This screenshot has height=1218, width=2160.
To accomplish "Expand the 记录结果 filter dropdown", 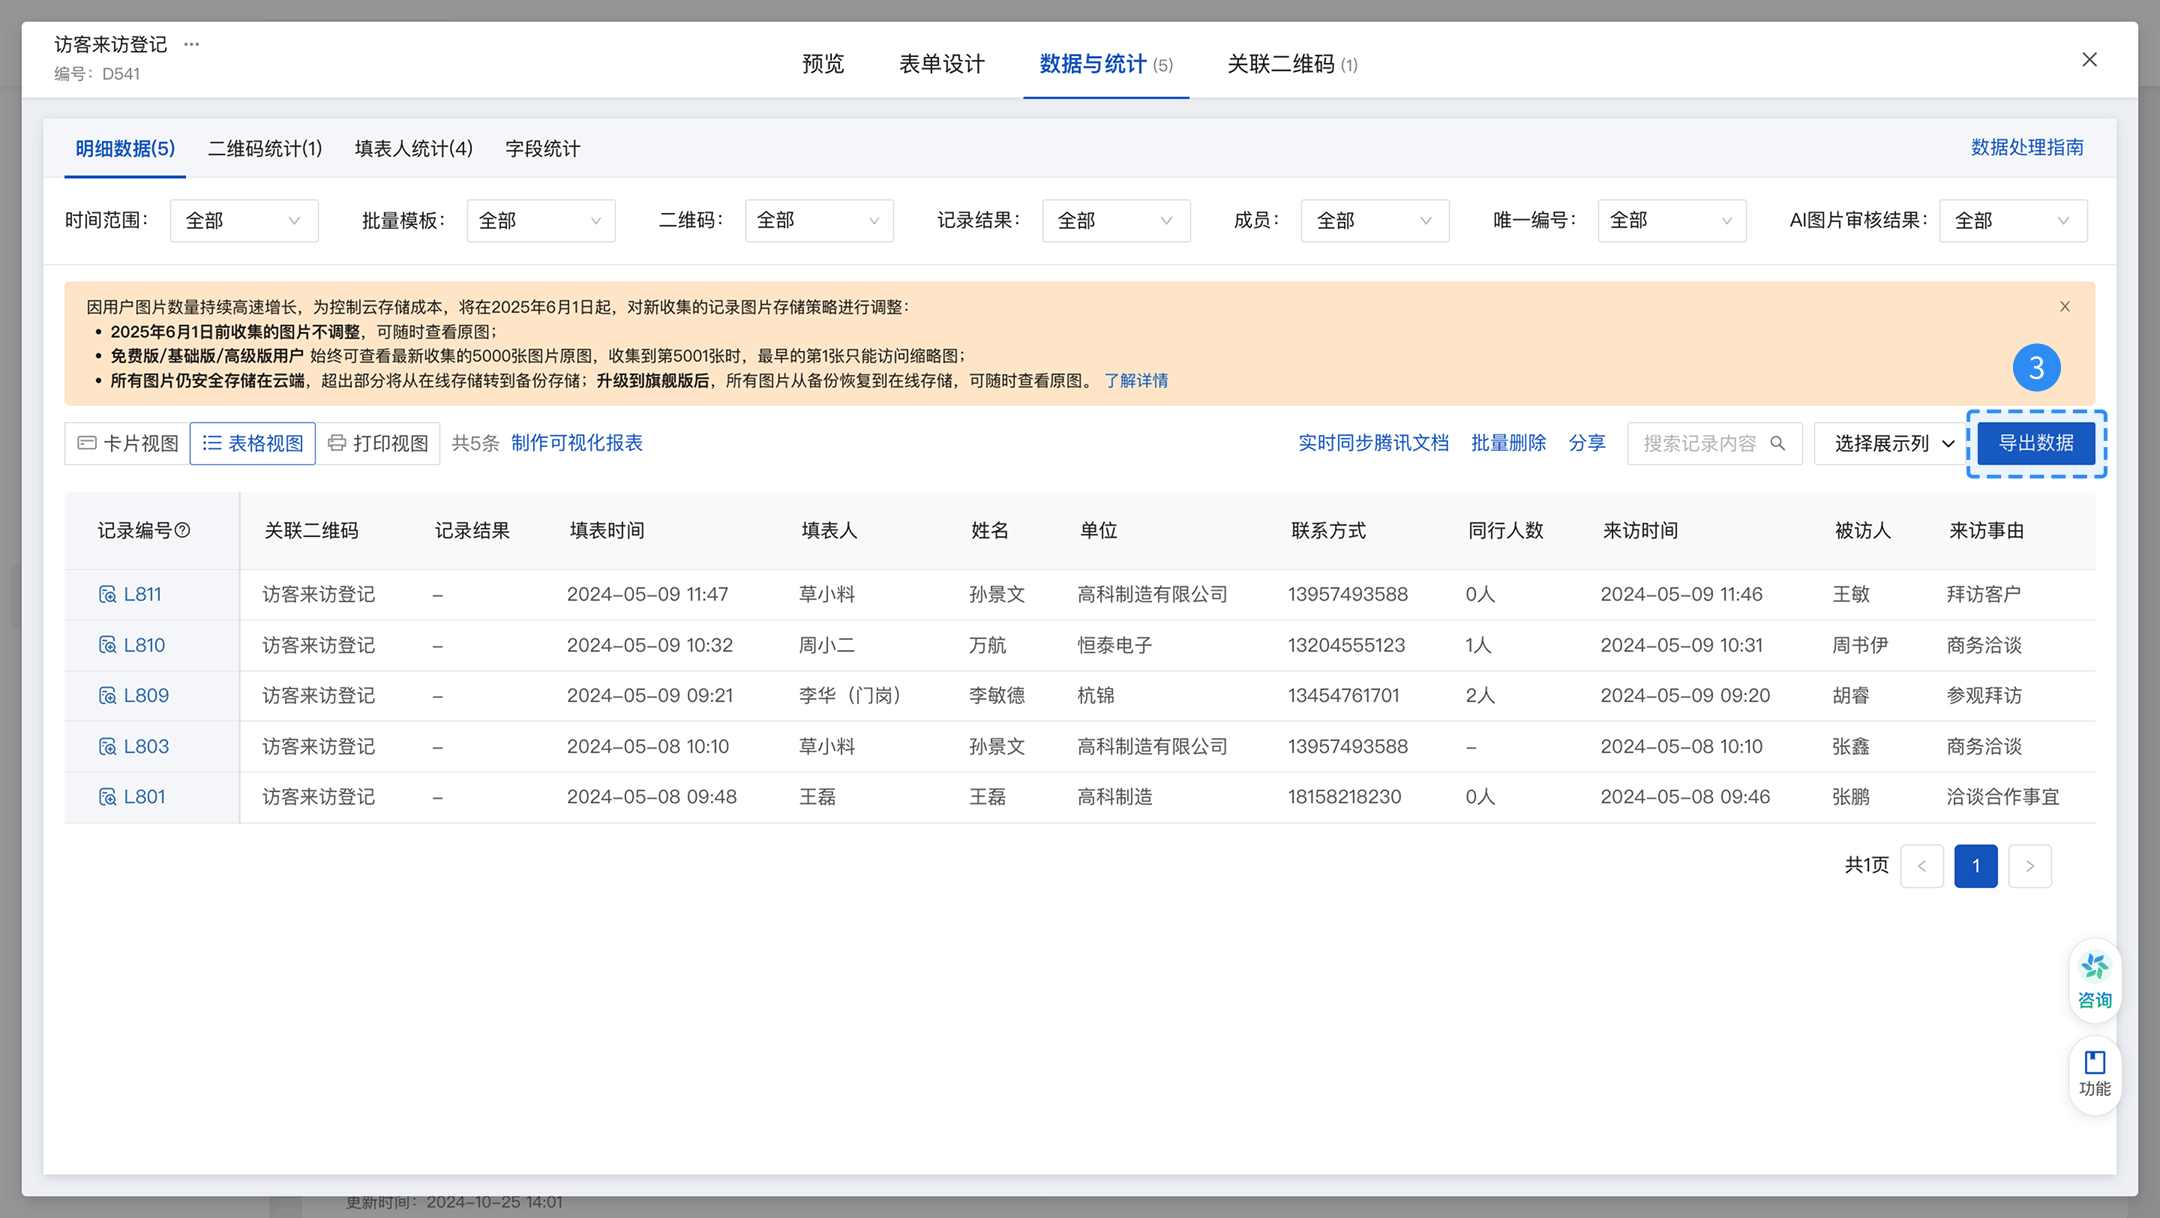I will point(1116,221).
